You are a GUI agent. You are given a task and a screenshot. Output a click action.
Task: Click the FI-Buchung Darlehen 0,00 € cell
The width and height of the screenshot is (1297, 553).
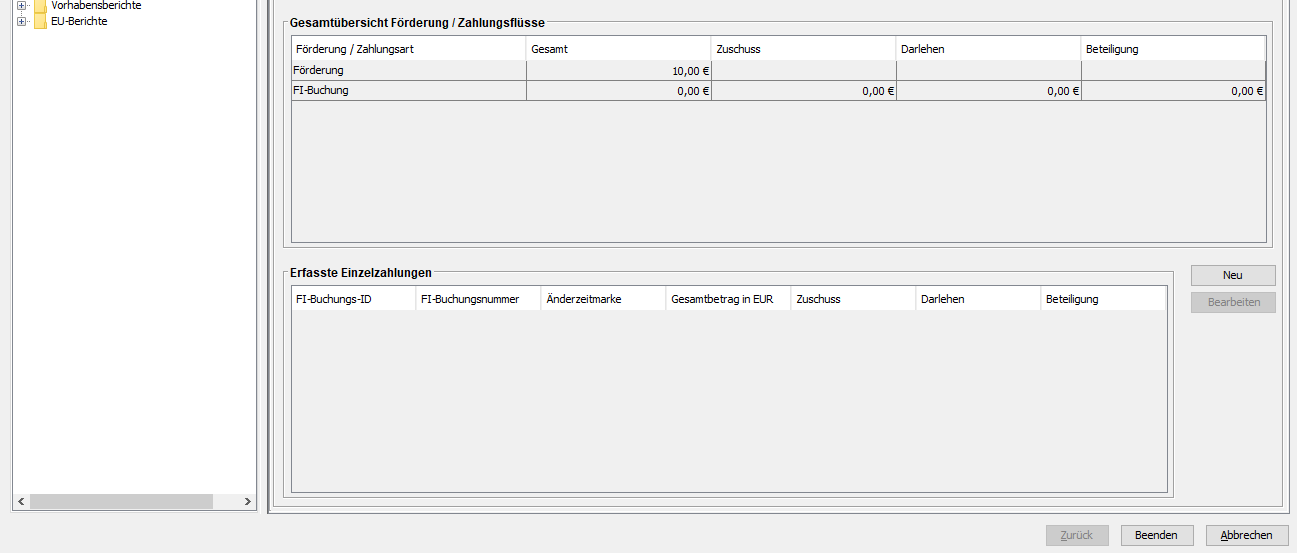coord(989,91)
